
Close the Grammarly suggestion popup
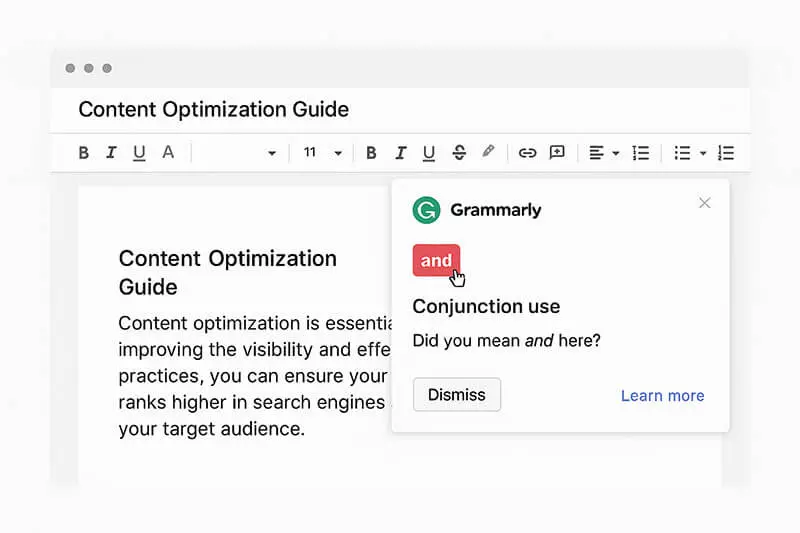705,203
